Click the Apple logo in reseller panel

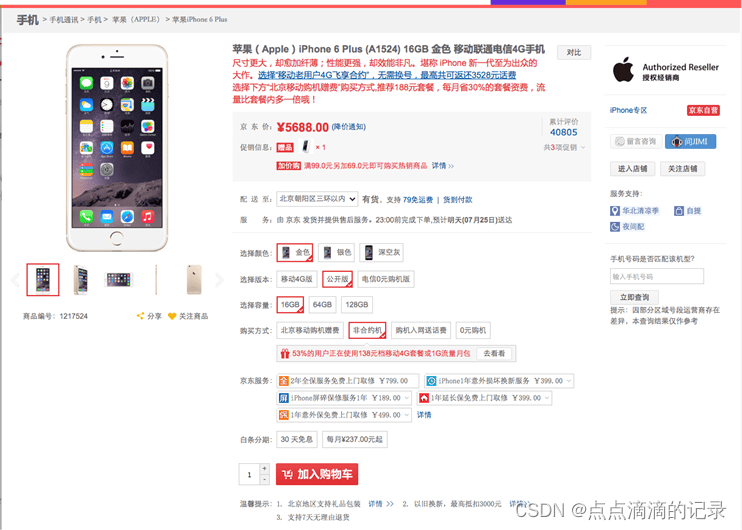[x=623, y=70]
